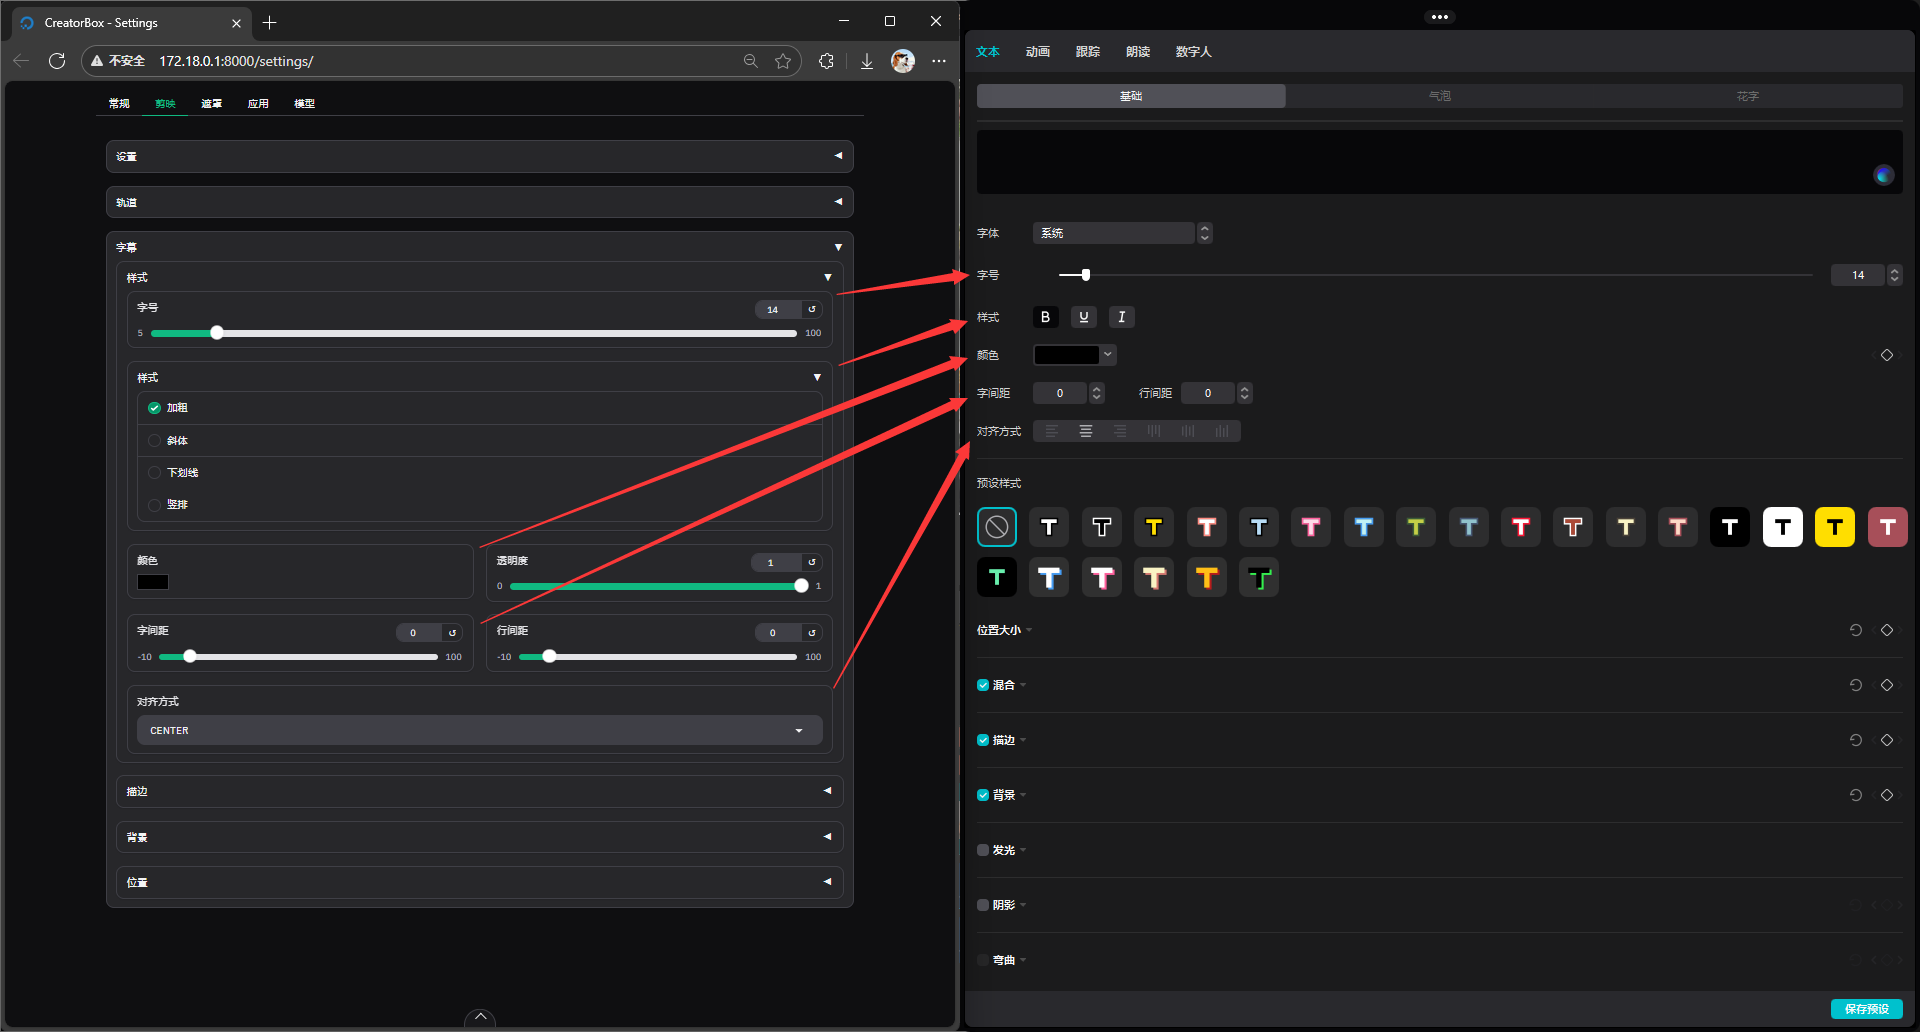
Task: Open the 动画 animation tab
Action: (1038, 52)
